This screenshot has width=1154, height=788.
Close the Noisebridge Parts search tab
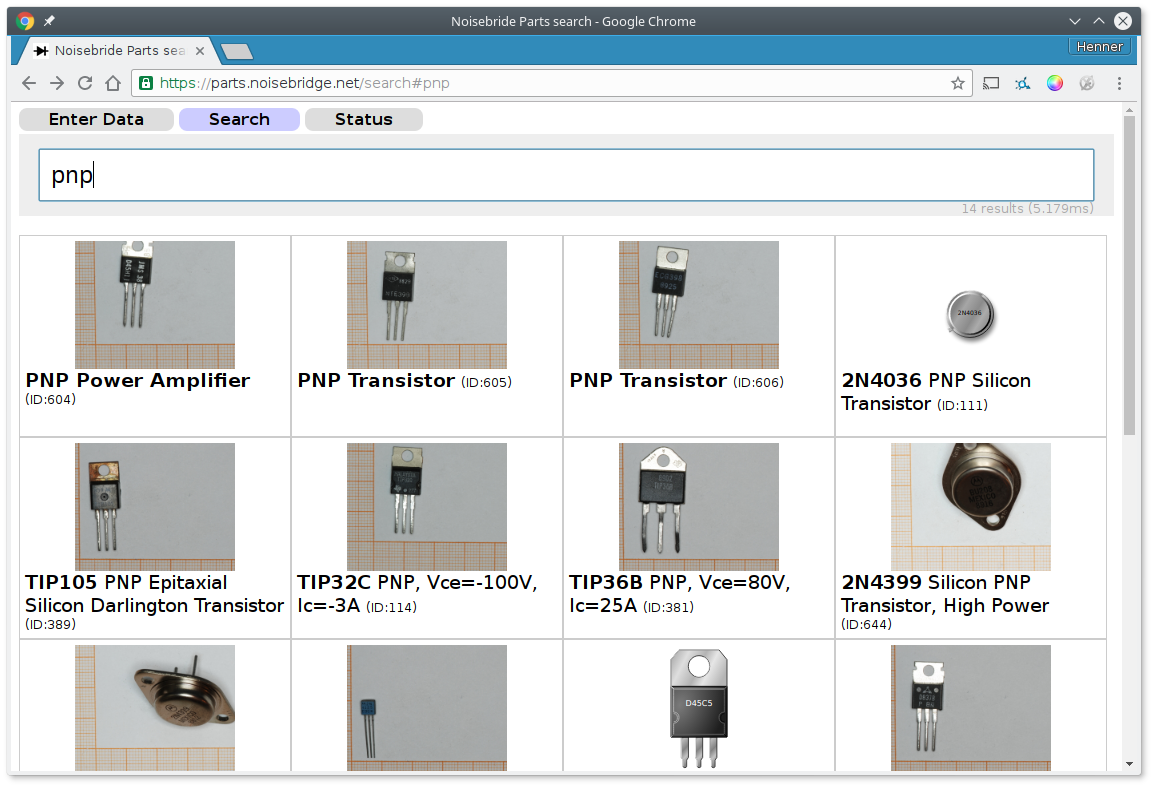pos(199,51)
